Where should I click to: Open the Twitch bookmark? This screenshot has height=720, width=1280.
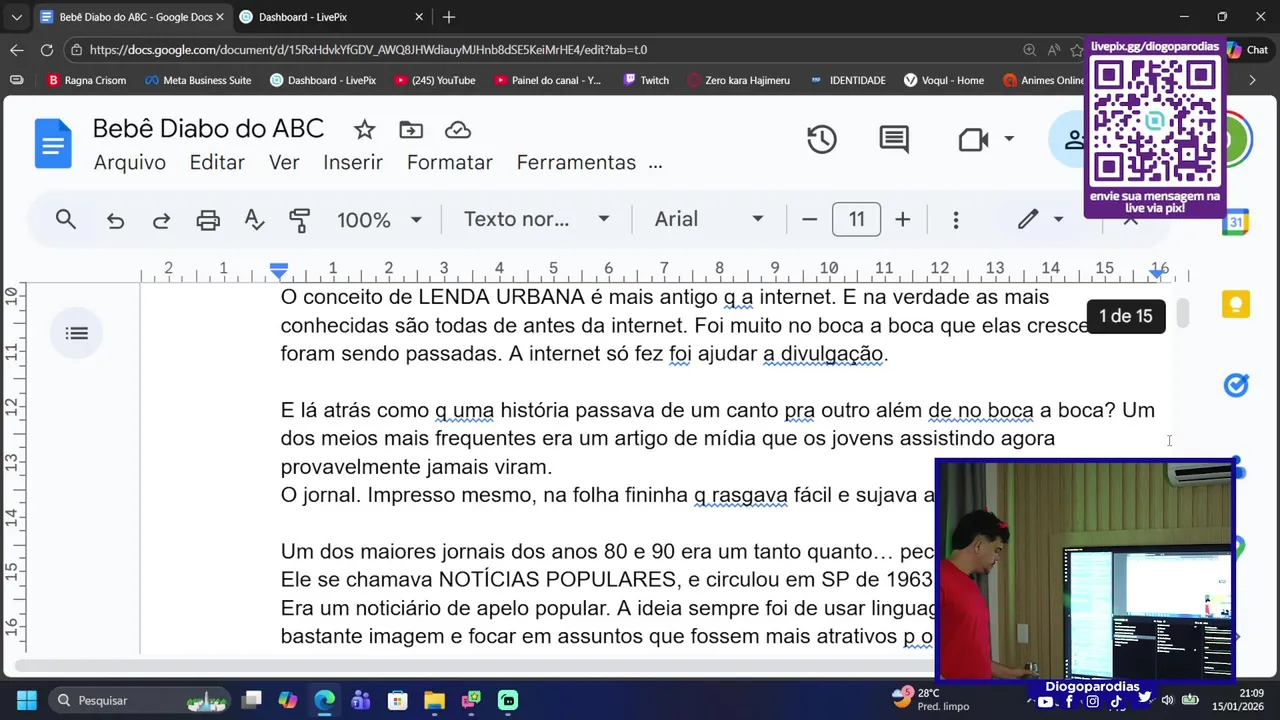tap(646, 80)
